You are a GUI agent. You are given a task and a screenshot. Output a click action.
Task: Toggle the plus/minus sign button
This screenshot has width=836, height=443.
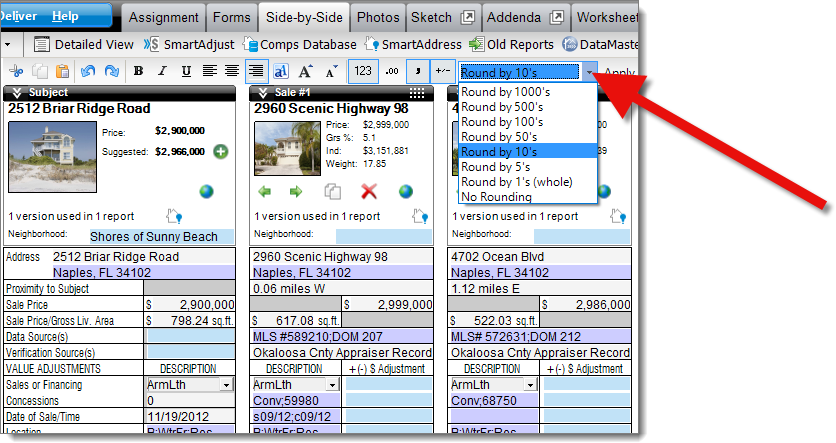[x=441, y=71]
